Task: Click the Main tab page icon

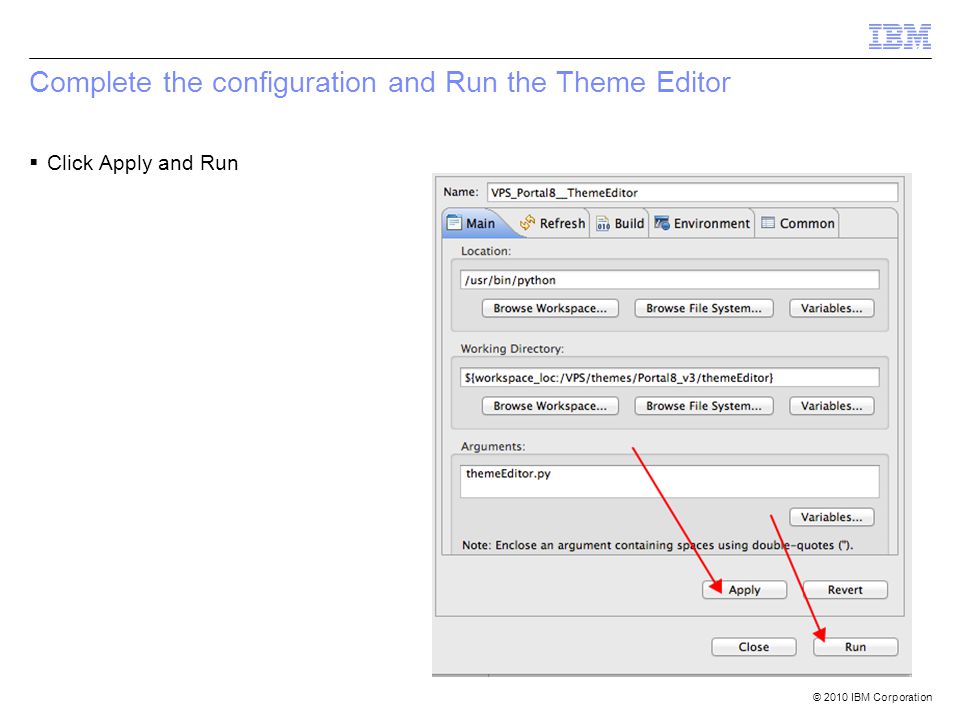Action: click(x=454, y=223)
